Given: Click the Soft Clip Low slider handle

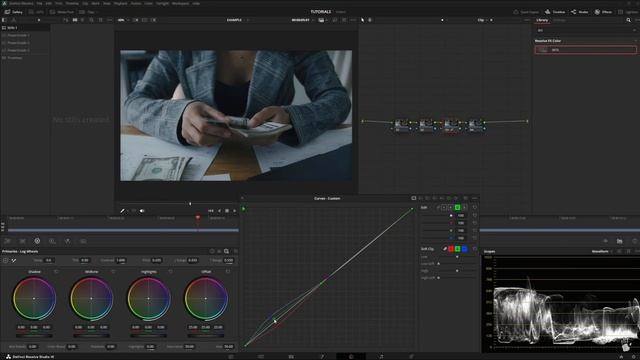Looking at the screenshot, I should coord(457,257).
